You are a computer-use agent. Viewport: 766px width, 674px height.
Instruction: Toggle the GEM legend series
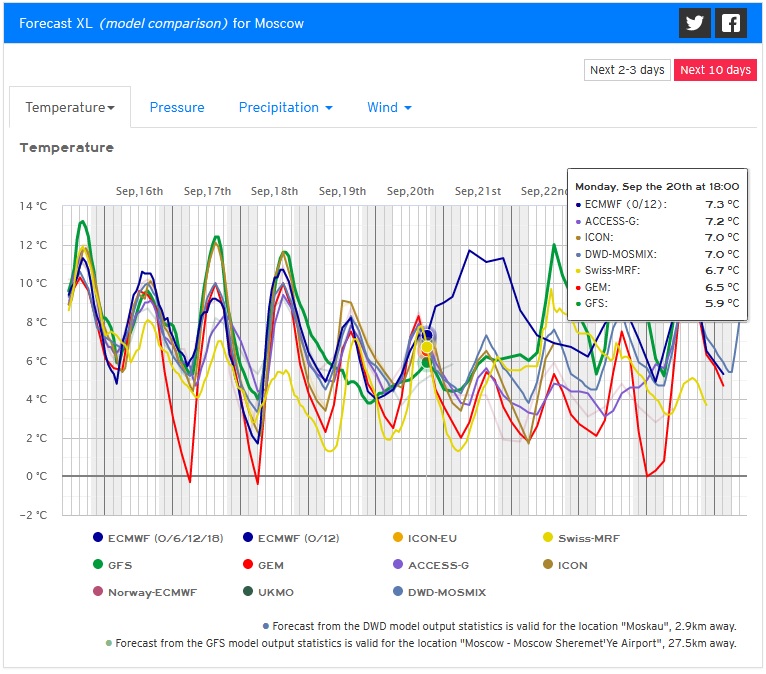(263, 565)
